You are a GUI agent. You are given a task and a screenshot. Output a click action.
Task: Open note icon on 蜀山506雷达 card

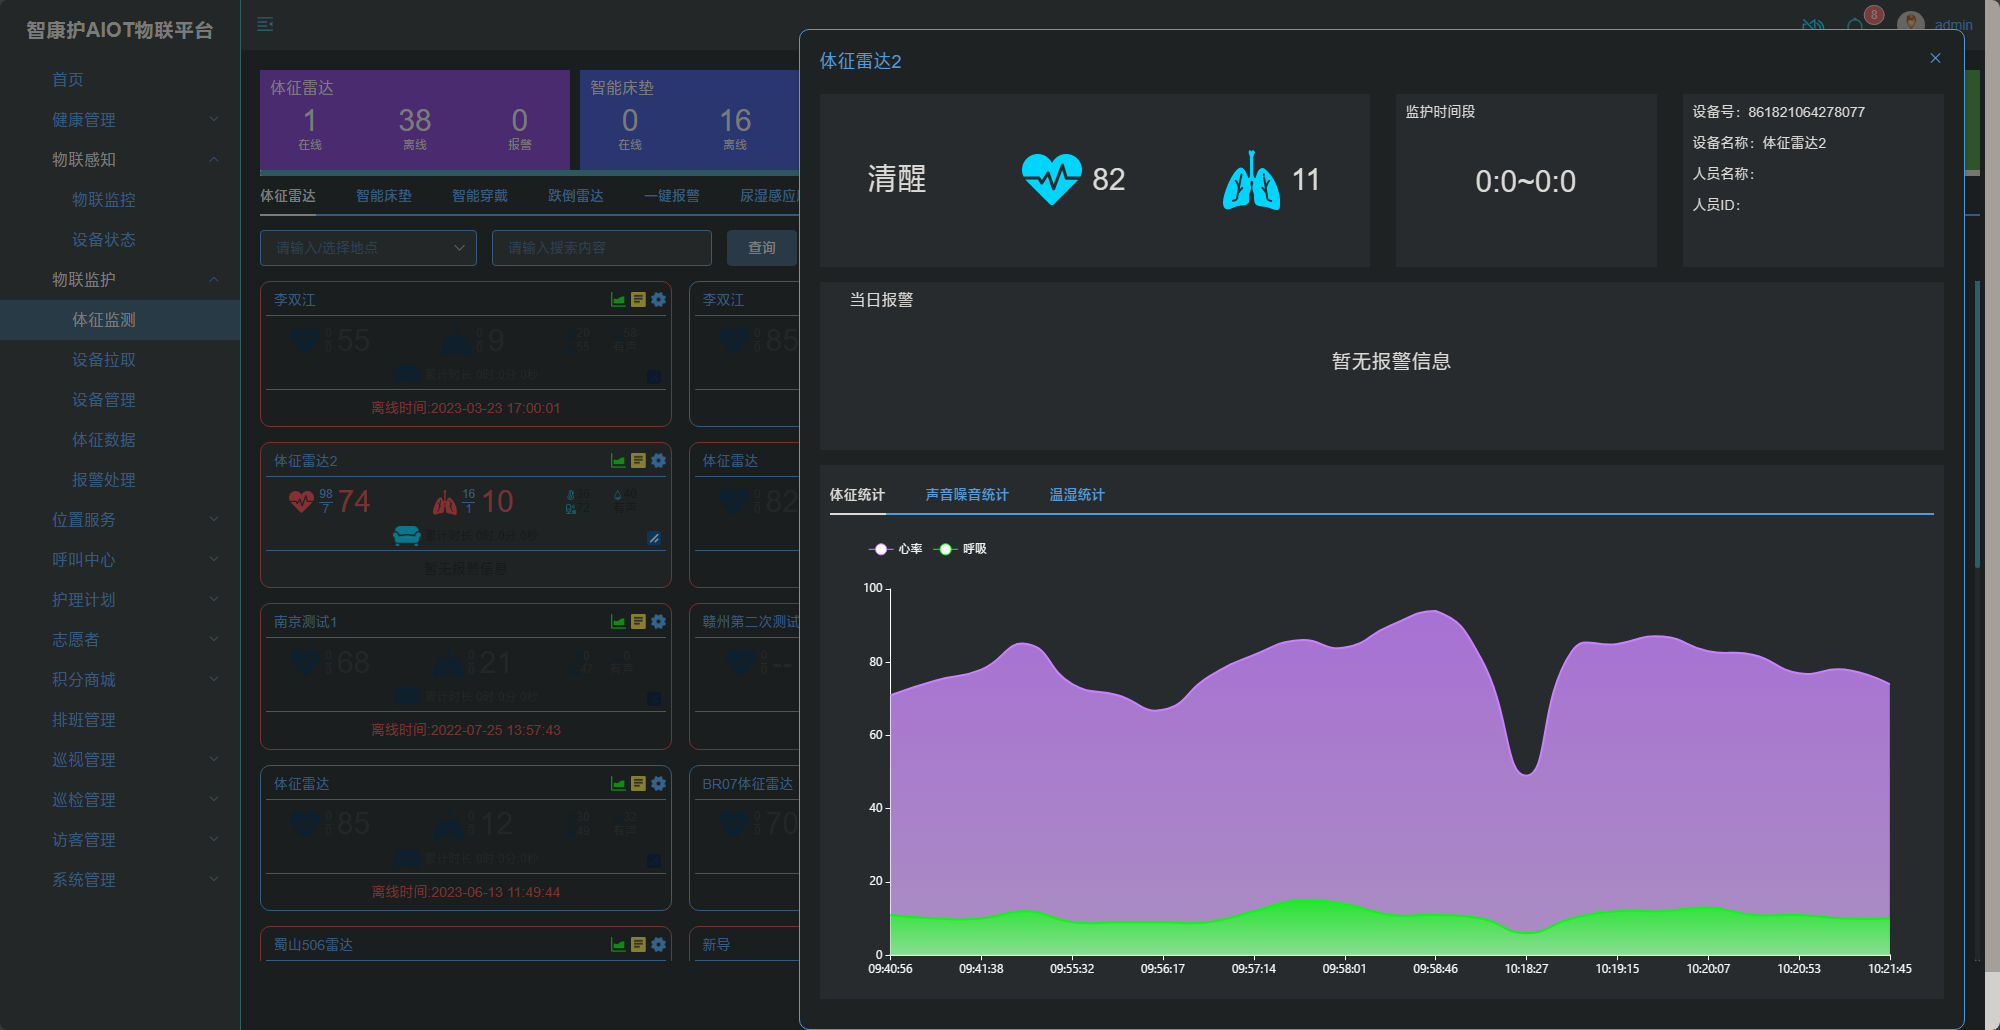click(638, 945)
